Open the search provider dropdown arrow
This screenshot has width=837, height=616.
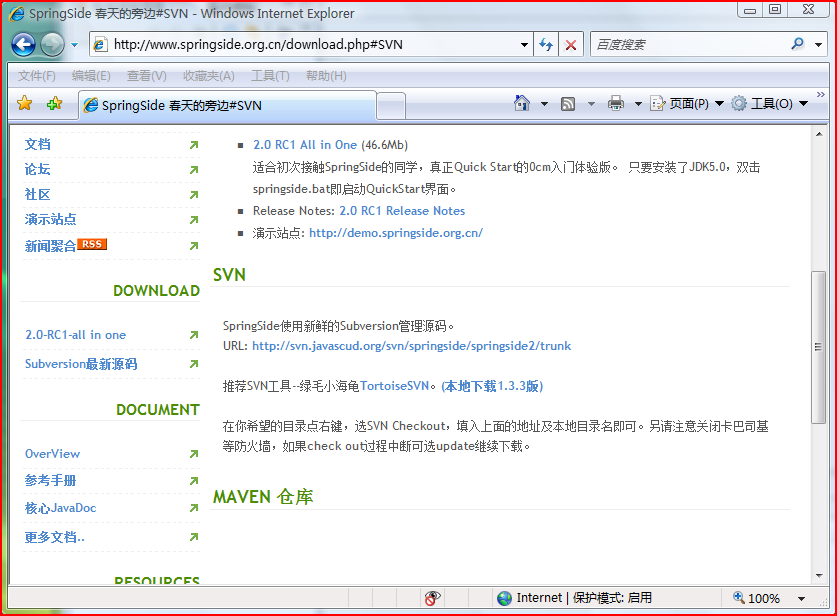[818, 45]
